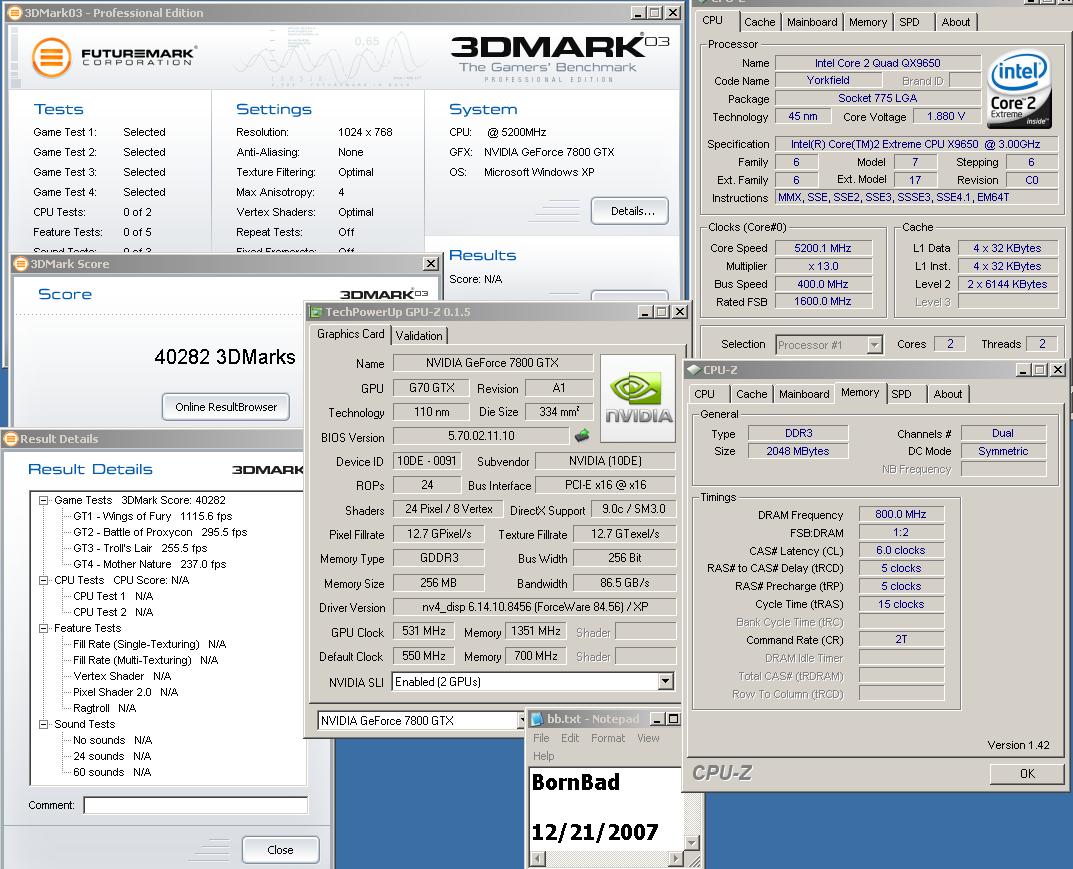This screenshot has height=869, width=1073.
Task: Click the GPU-Z BIOS save chip icon
Action: [x=582, y=435]
